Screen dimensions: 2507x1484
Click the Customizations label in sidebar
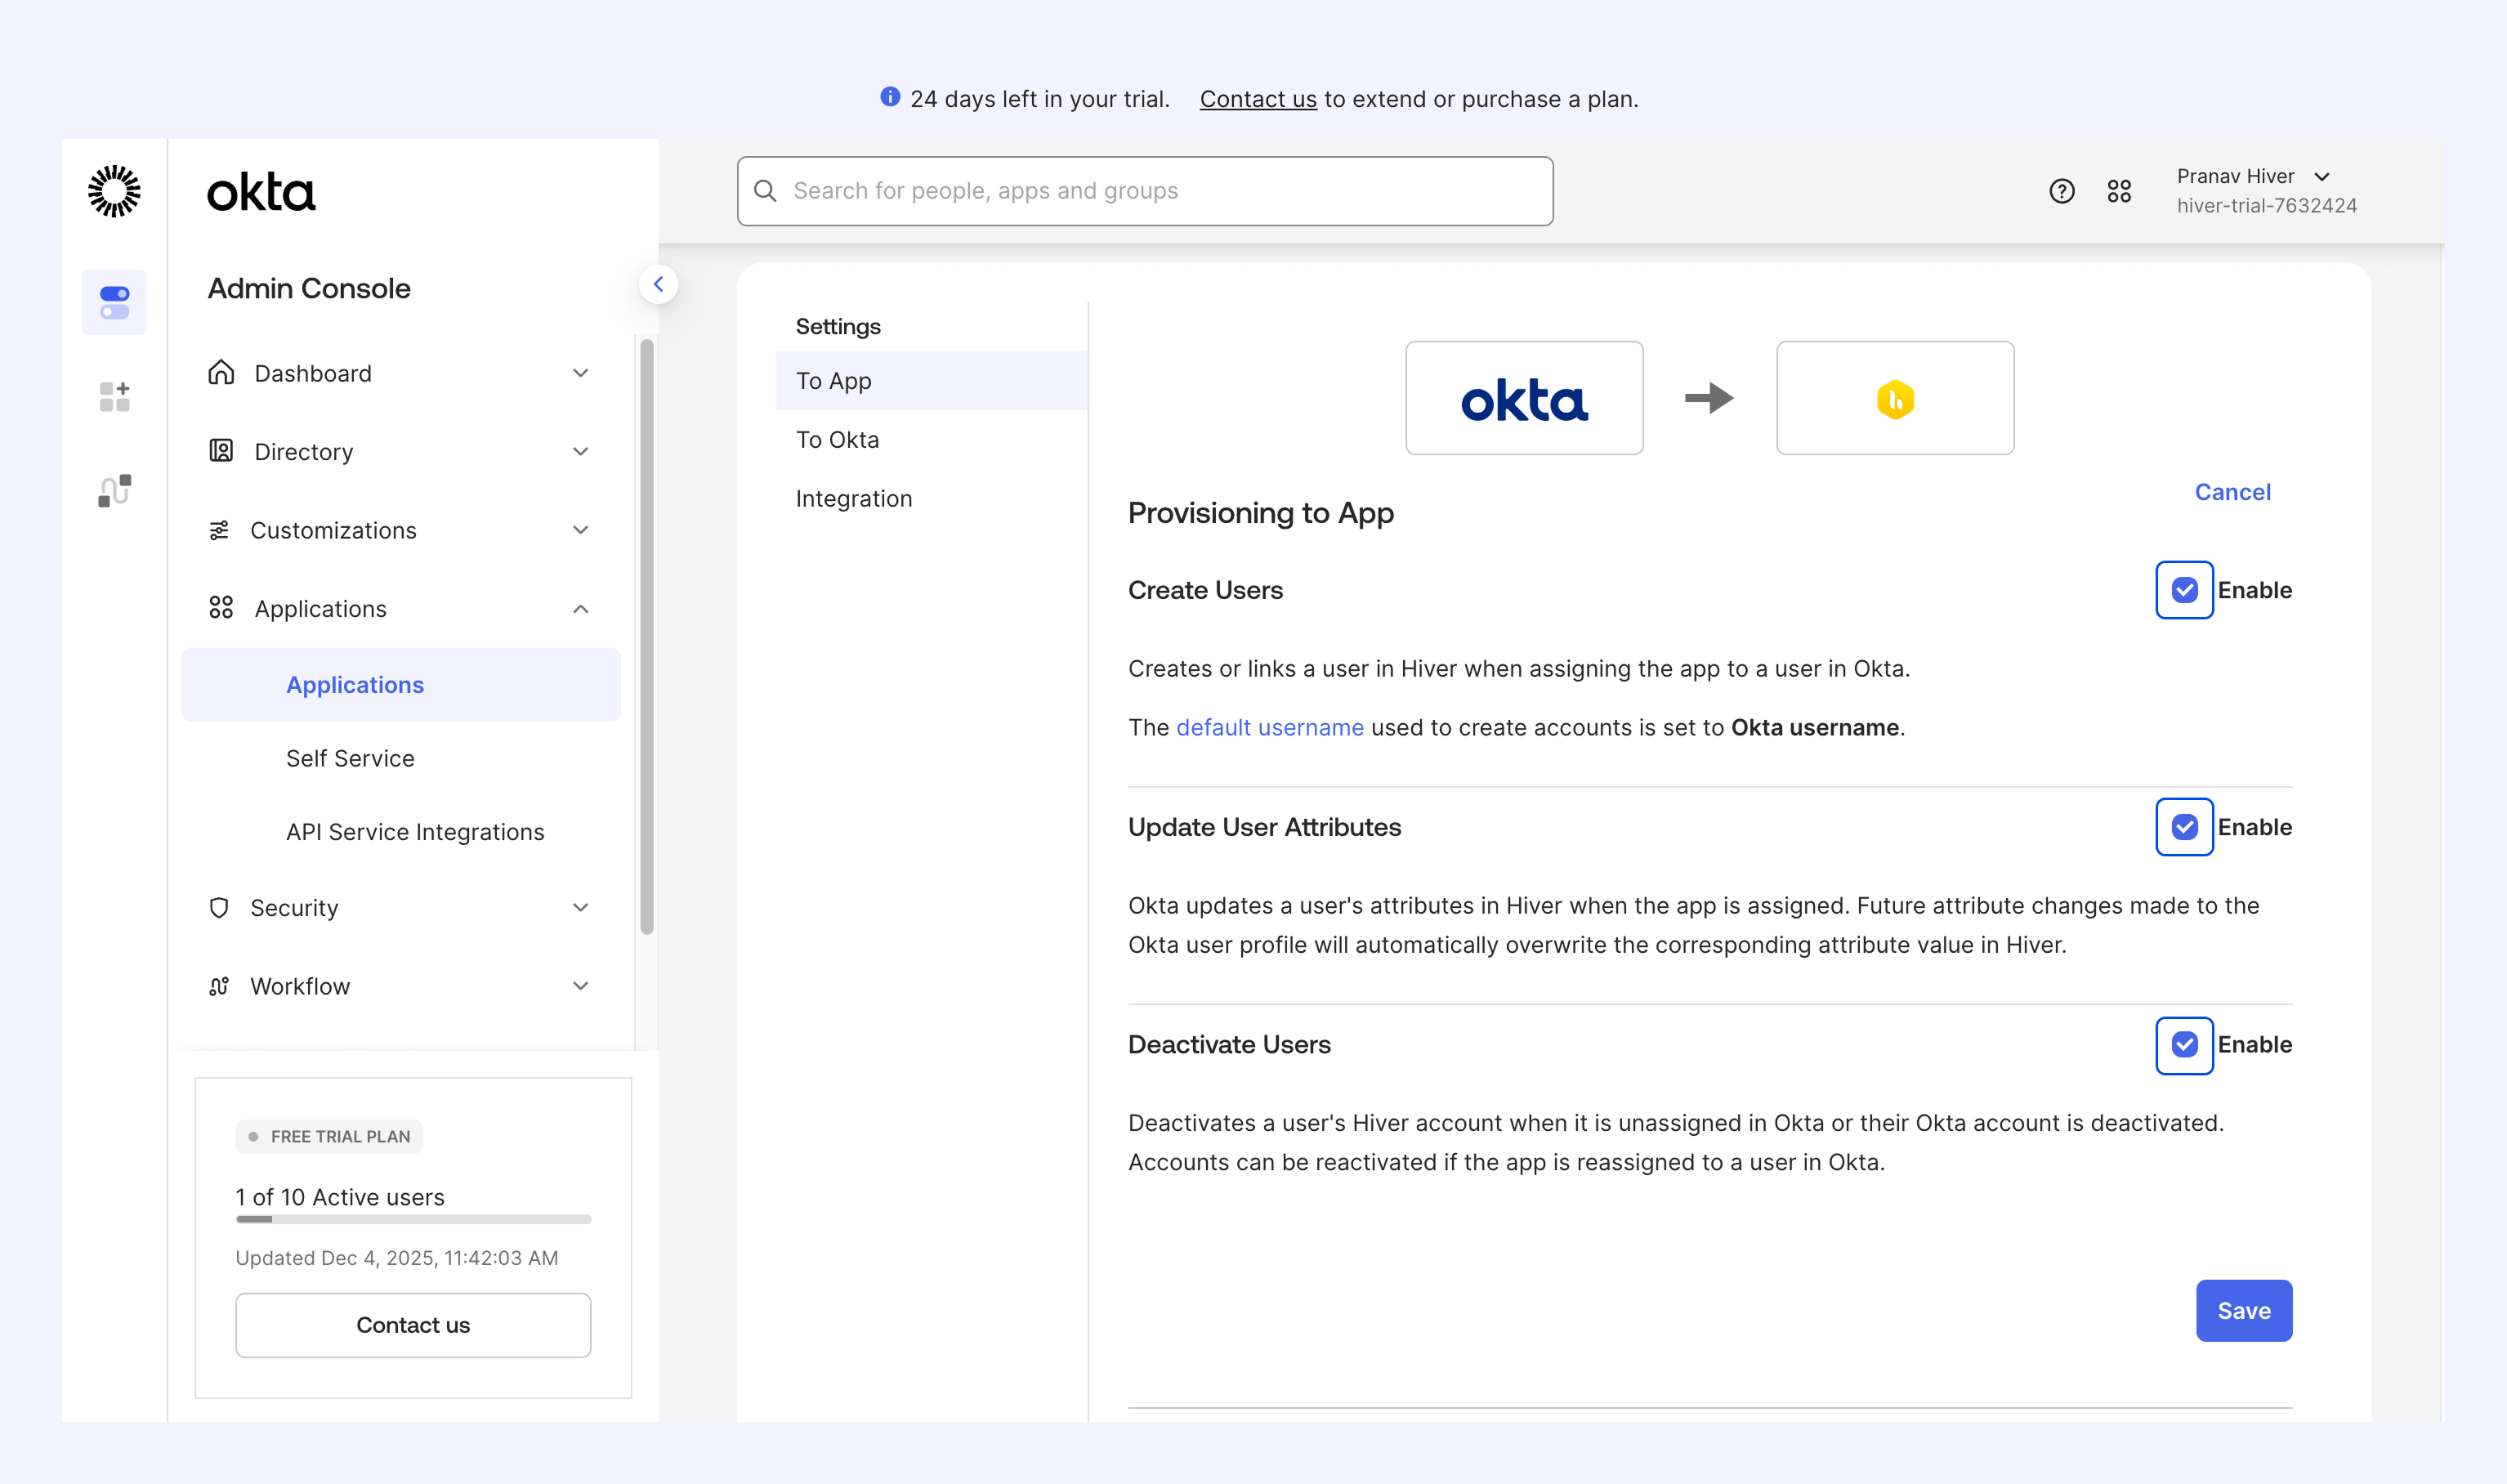point(333,530)
